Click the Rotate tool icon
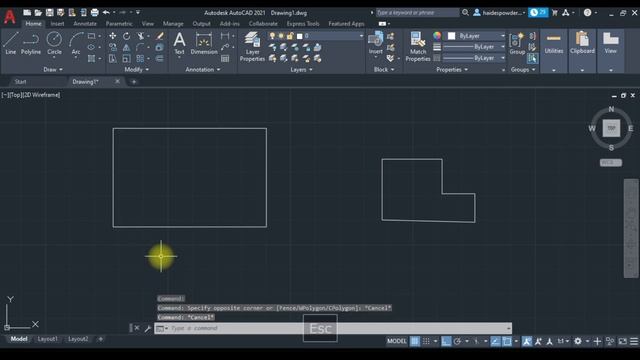This screenshot has width=640, height=360. pos(127,36)
